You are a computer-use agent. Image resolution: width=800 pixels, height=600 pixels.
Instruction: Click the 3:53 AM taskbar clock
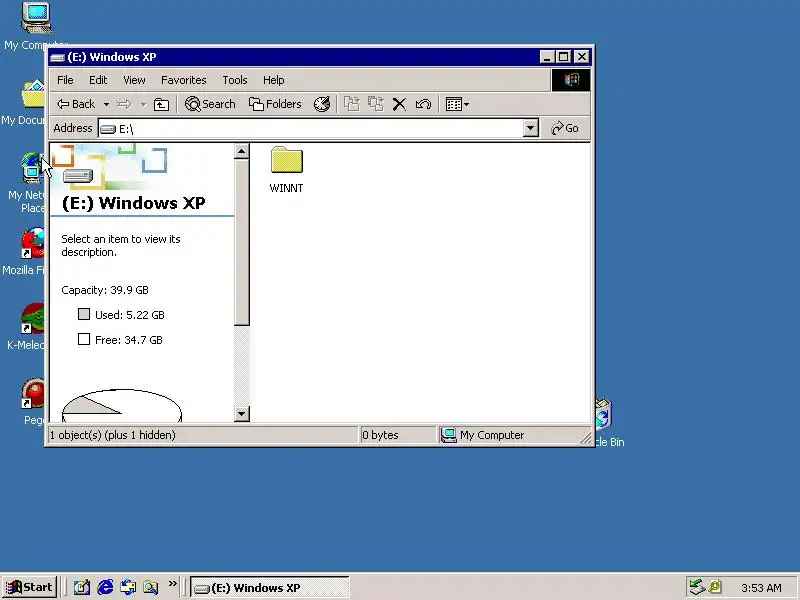pyautogui.click(x=761, y=588)
